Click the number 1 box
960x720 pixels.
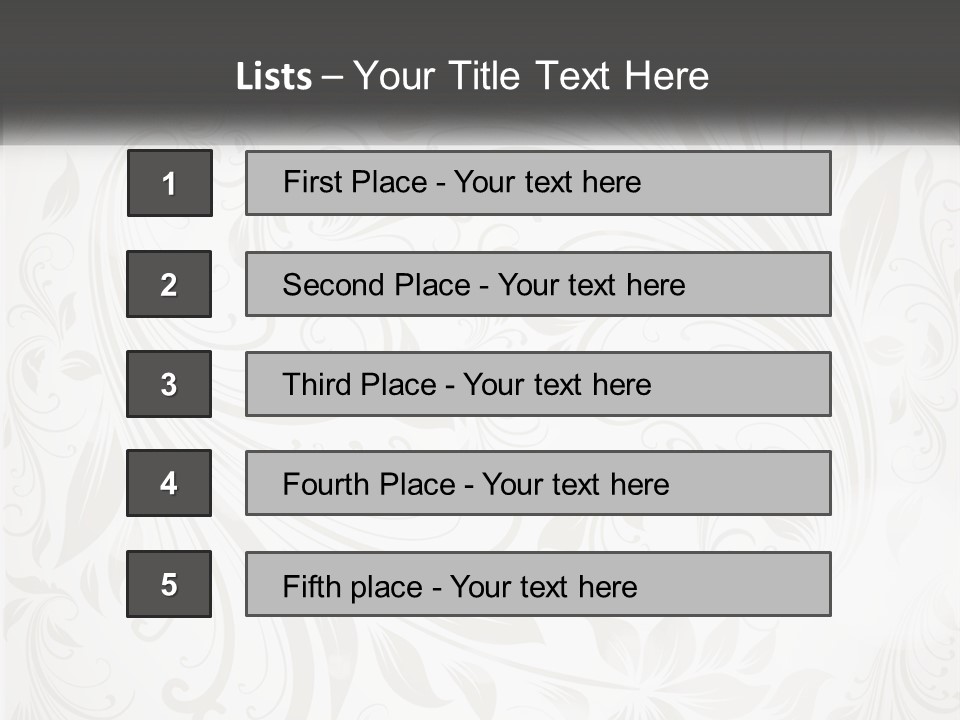coord(169,183)
